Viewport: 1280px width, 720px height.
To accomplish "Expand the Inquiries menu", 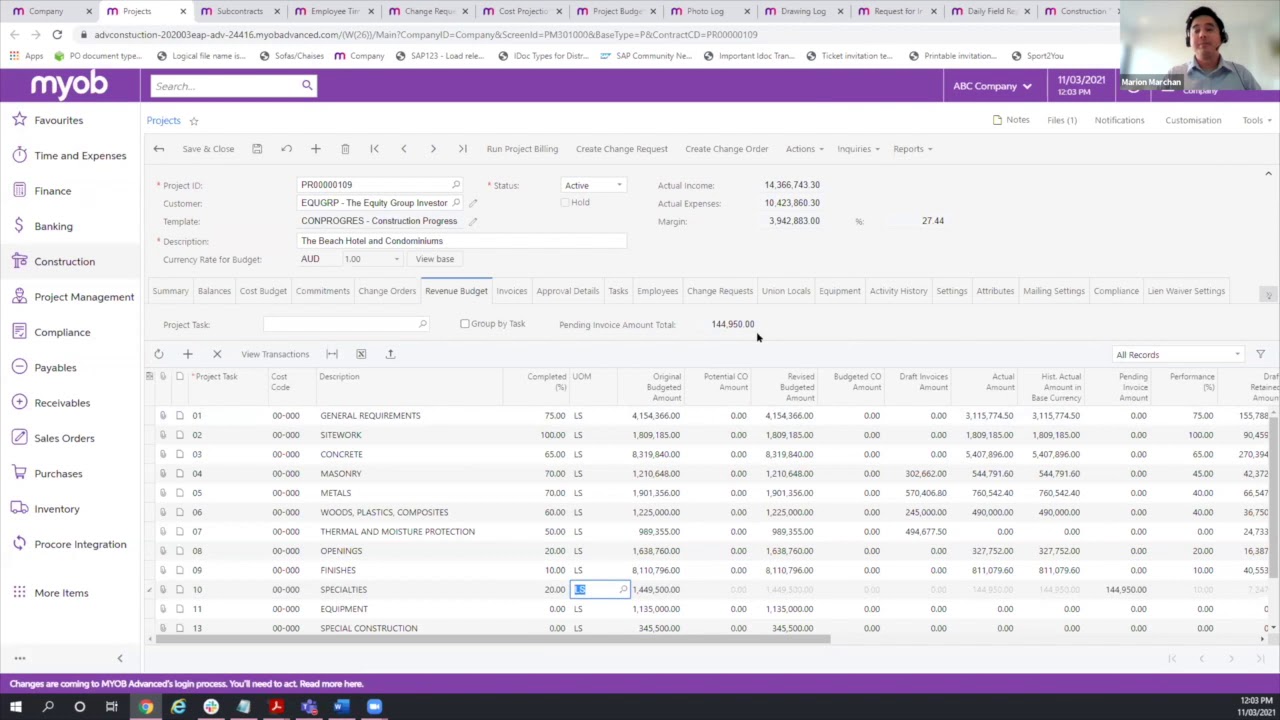I will 858,149.
